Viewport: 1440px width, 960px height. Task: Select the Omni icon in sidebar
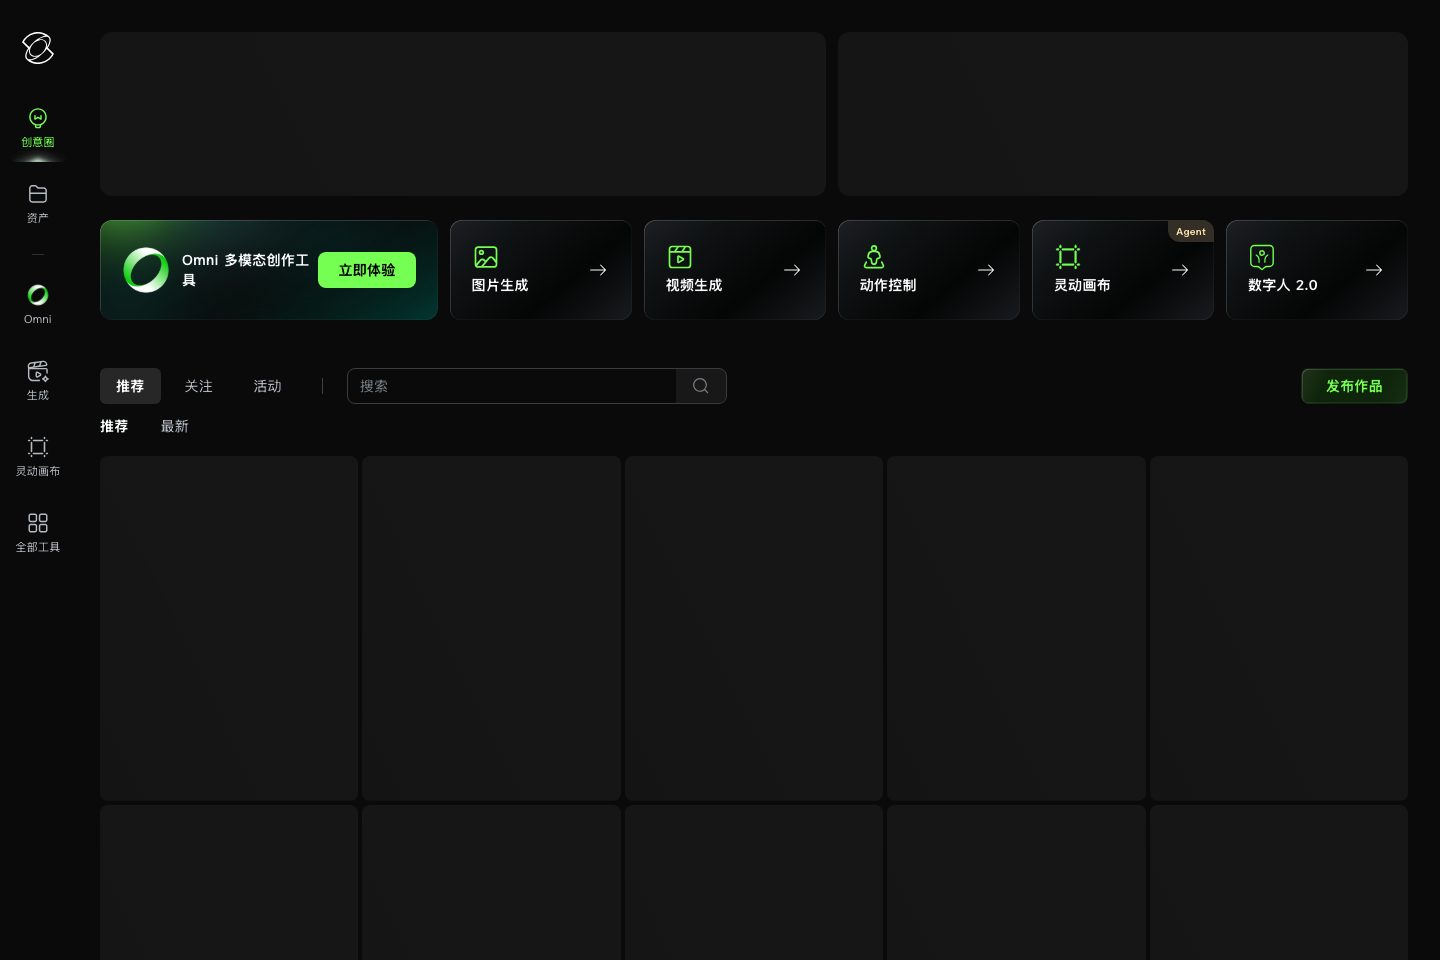pyautogui.click(x=38, y=295)
